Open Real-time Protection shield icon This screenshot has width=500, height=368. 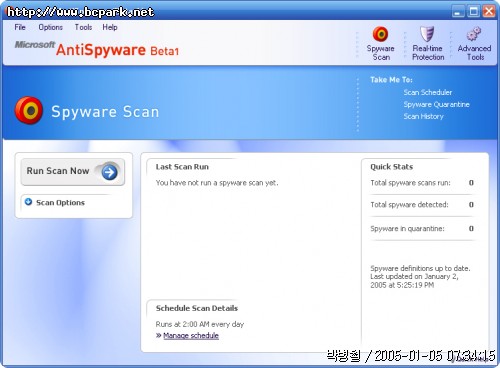pyautogui.click(x=427, y=34)
